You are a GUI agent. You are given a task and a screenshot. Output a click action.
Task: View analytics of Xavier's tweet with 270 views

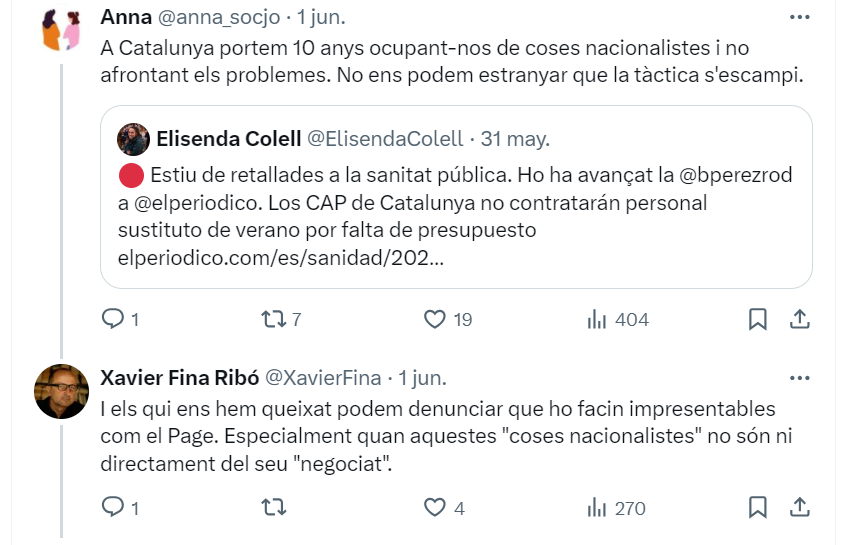(598, 508)
